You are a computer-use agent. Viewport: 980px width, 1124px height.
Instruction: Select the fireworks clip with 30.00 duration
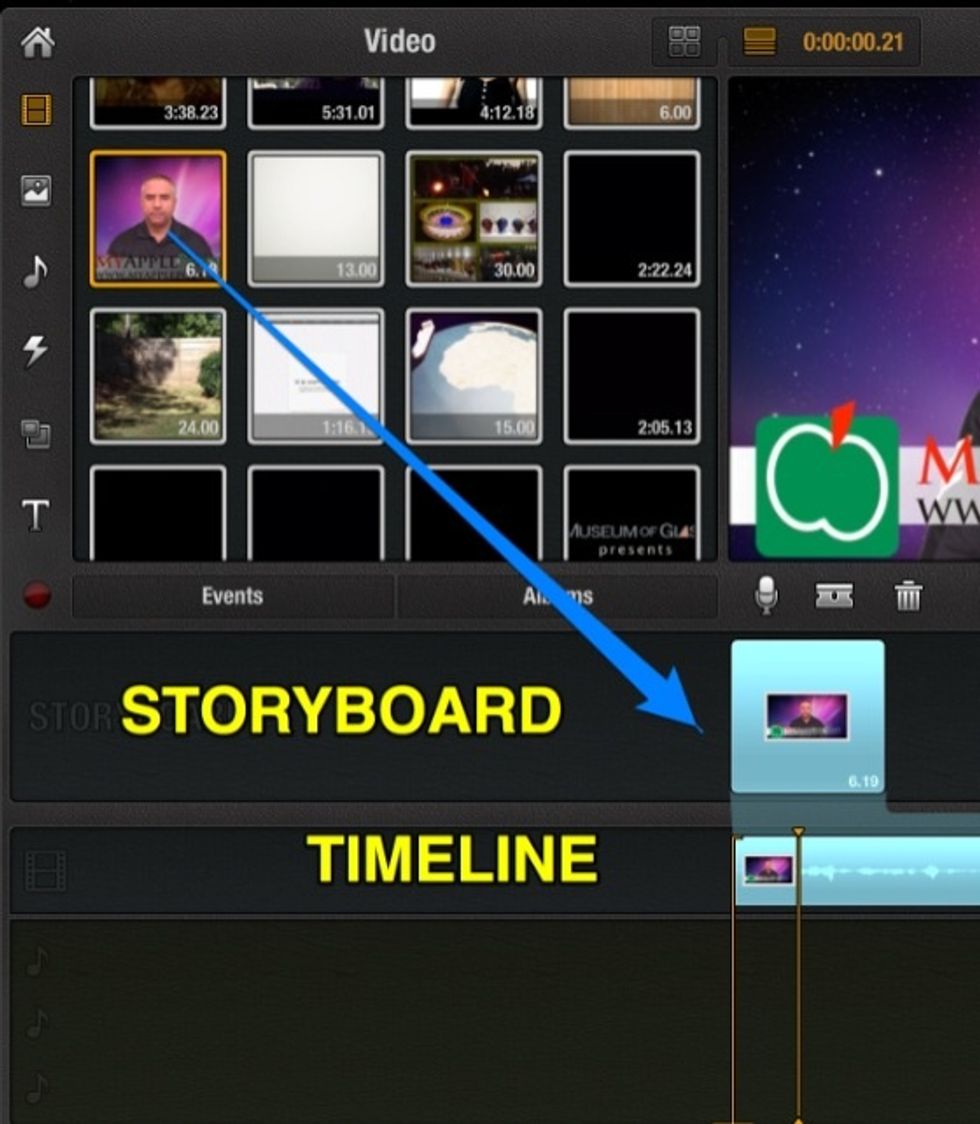(x=475, y=216)
